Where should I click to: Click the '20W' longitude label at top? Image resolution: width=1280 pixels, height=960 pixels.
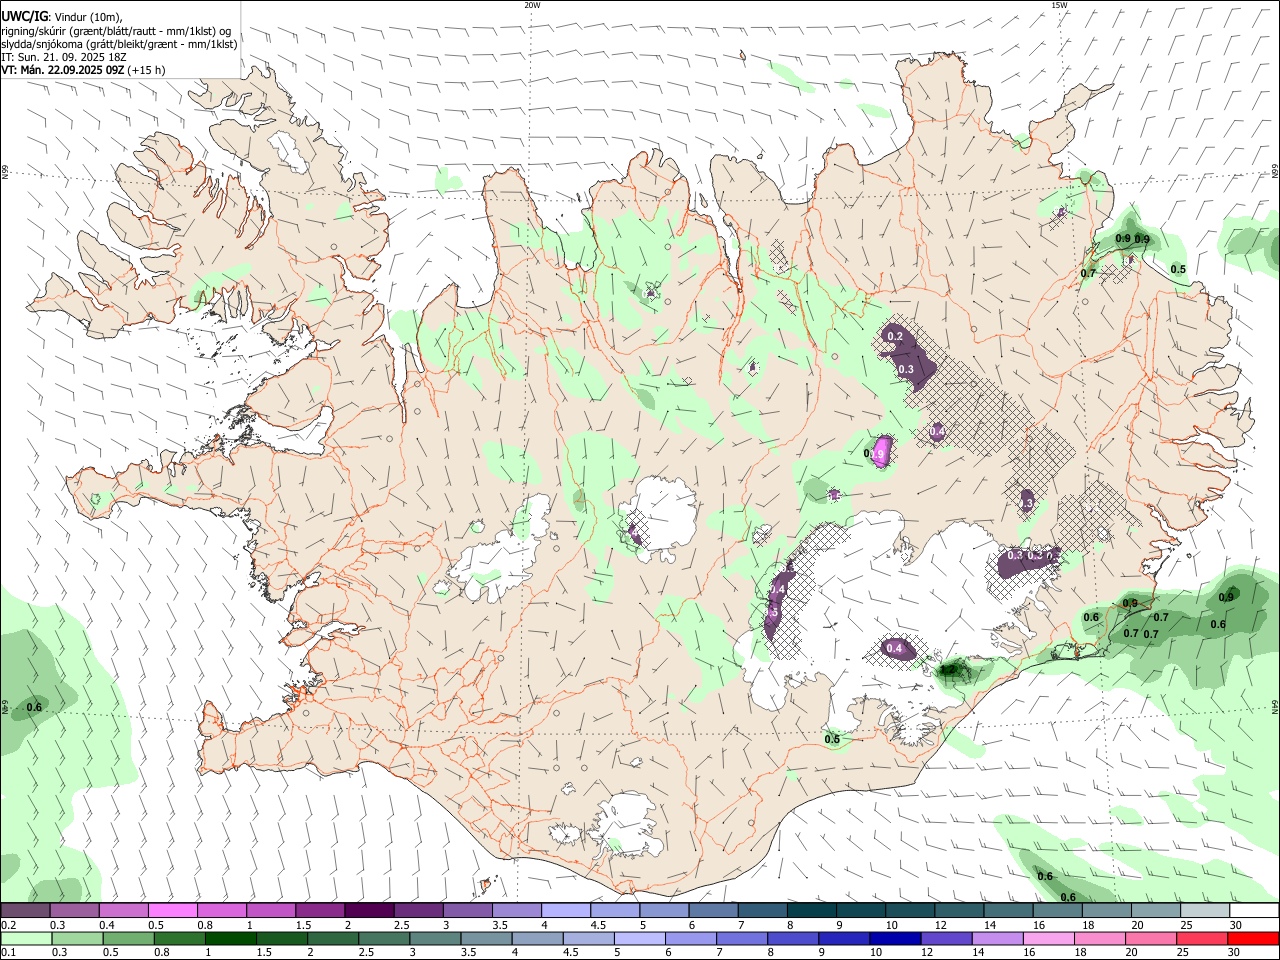[x=532, y=5]
